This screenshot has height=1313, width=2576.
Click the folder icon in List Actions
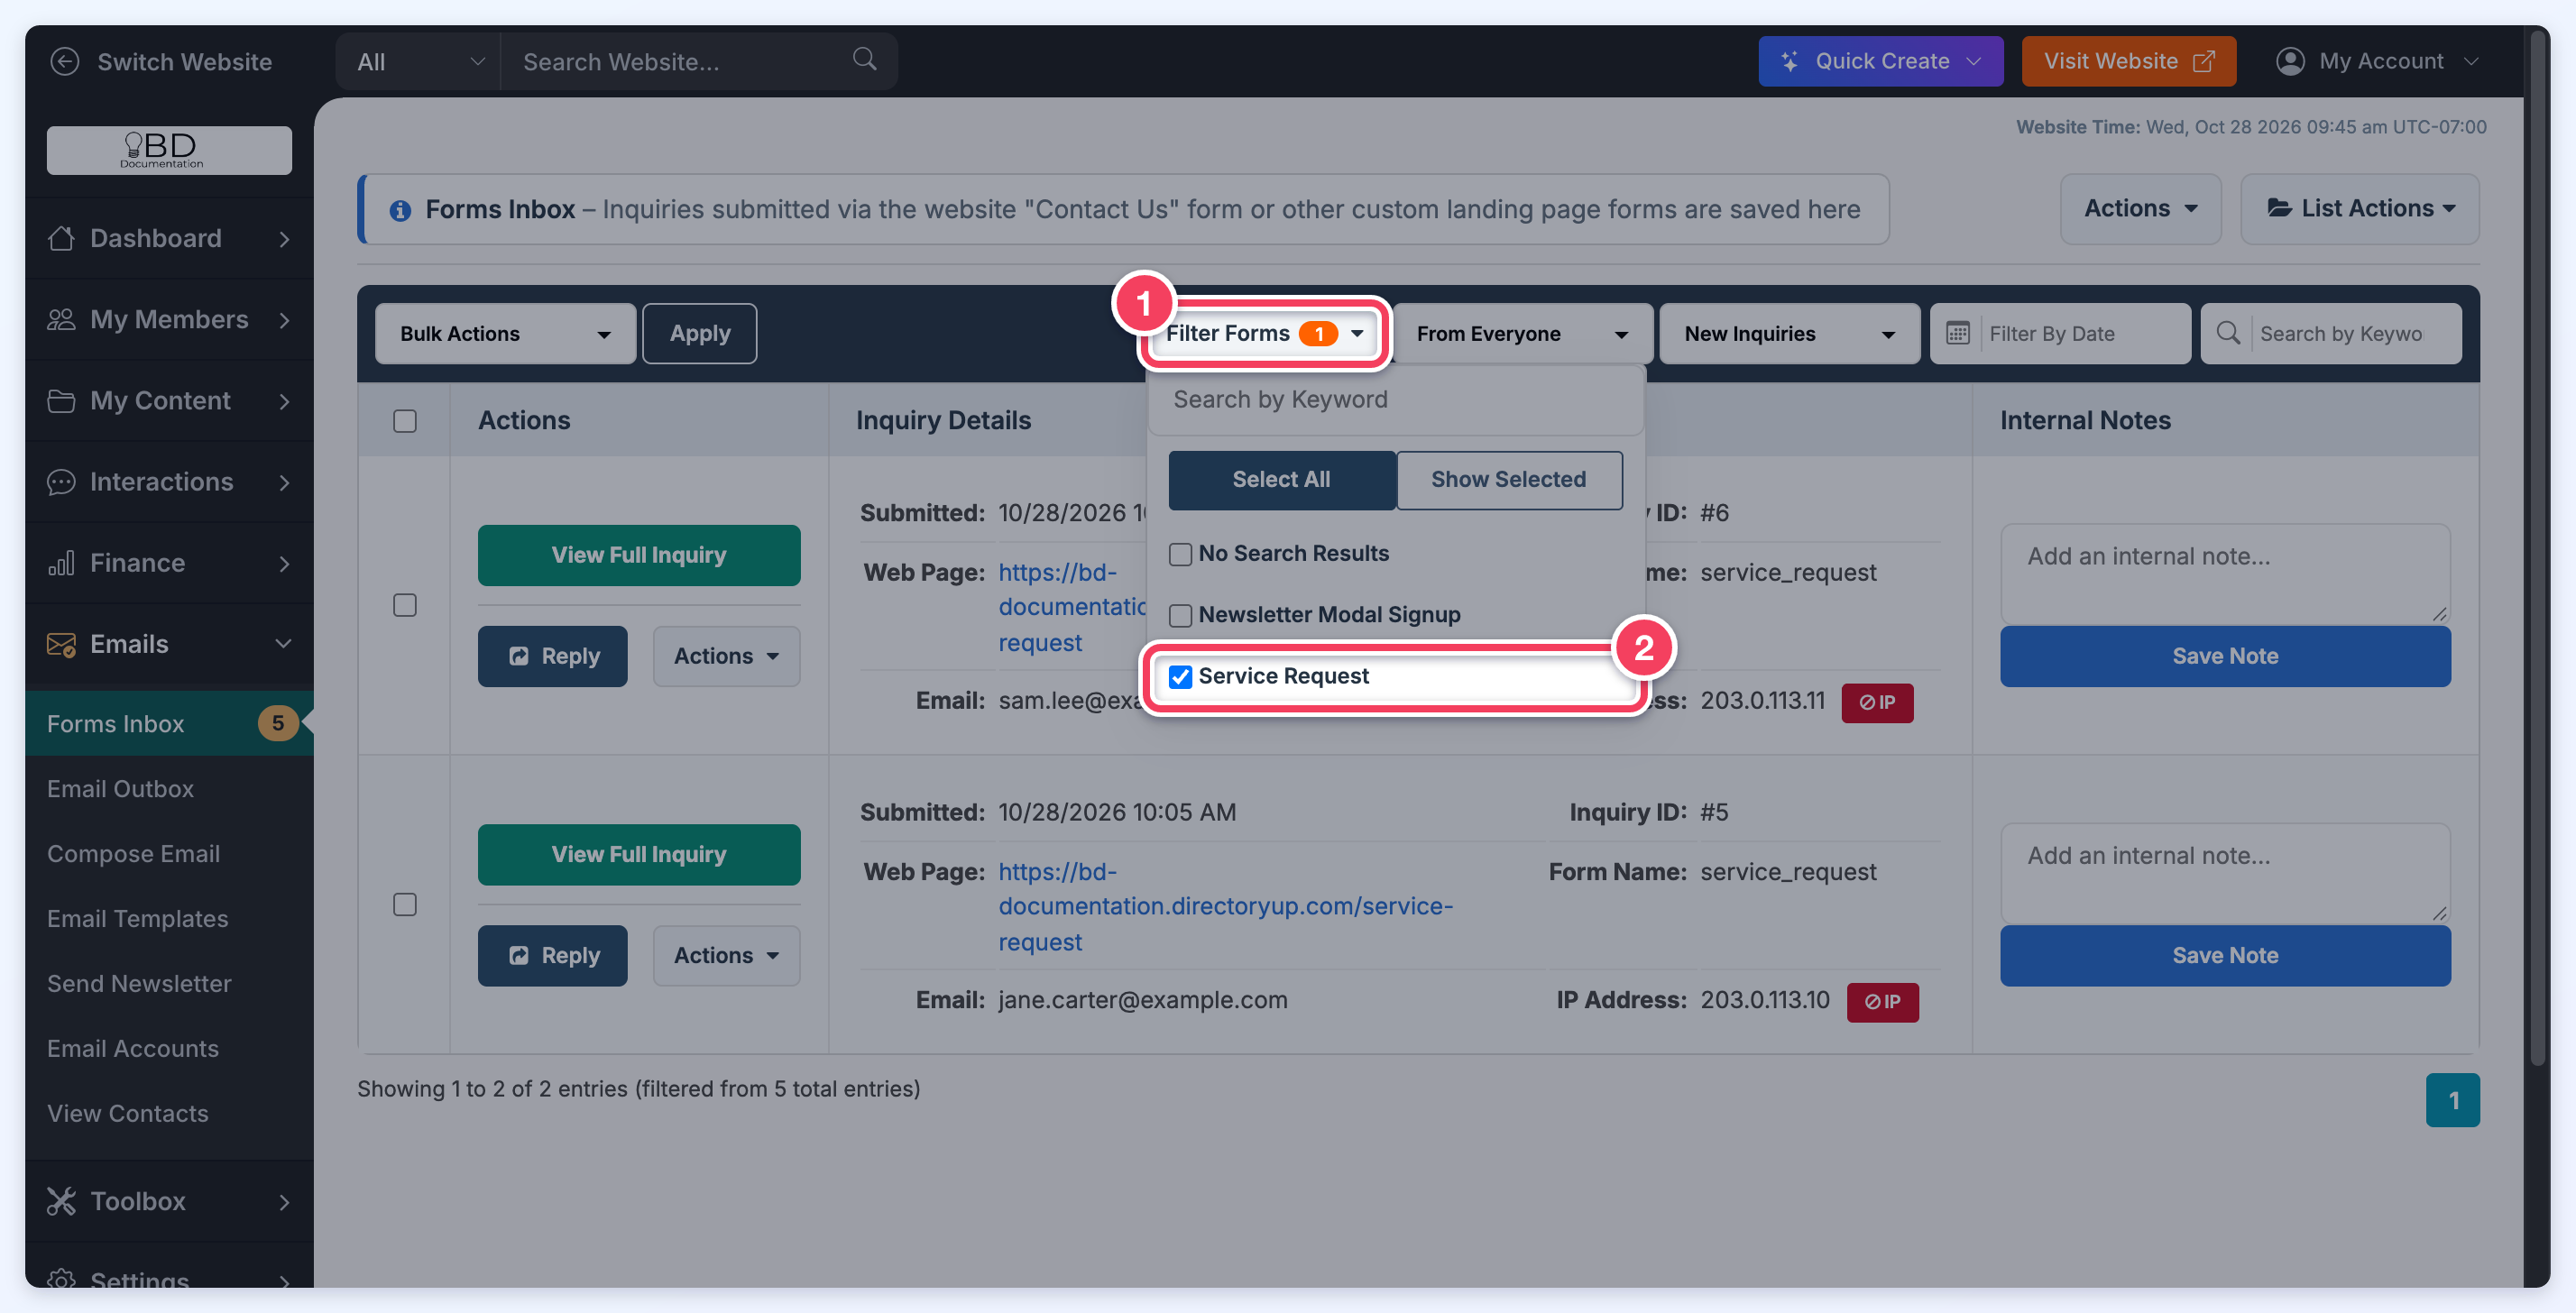2279,208
